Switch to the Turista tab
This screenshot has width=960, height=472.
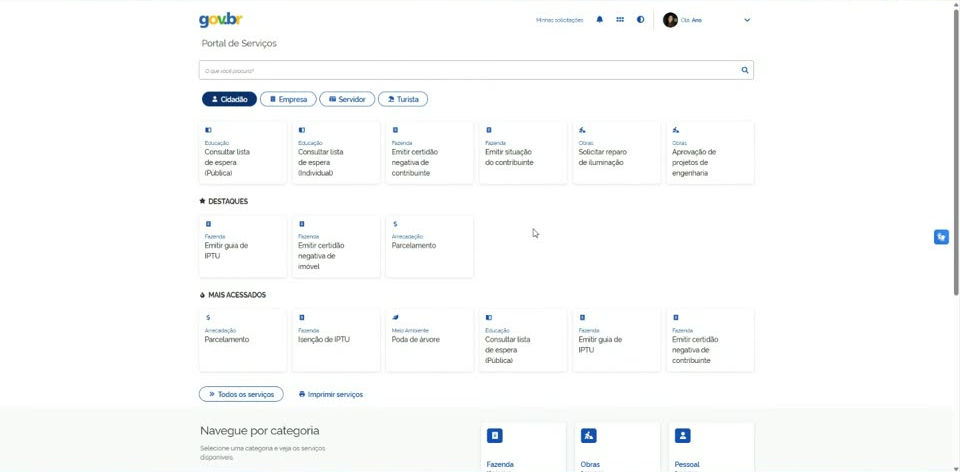pyautogui.click(x=403, y=99)
